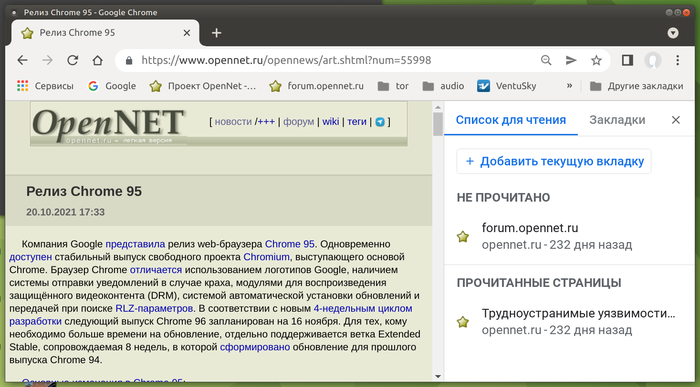Open Другие закладки folder
Screen dimensions: 700x387
point(636,86)
